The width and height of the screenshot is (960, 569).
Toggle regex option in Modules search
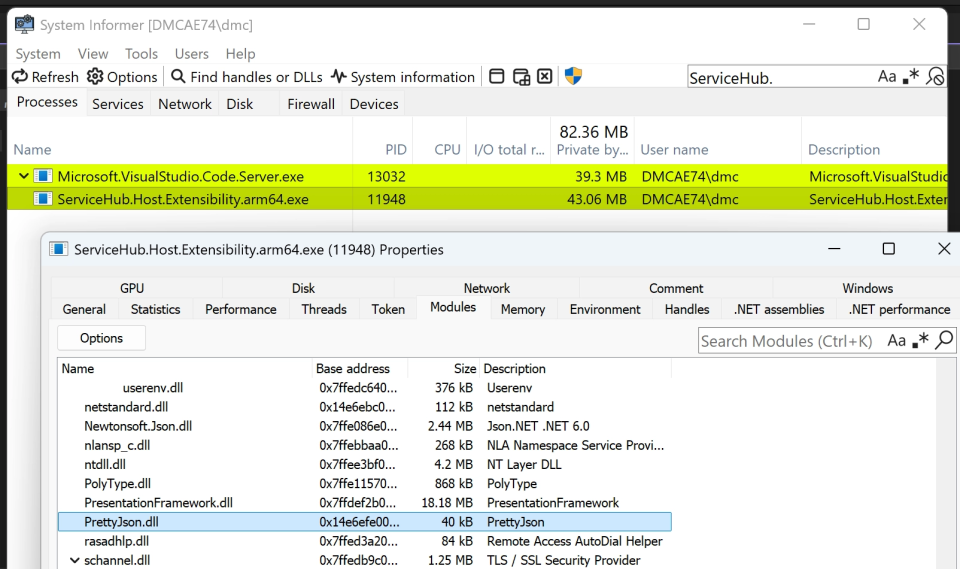point(920,341)
